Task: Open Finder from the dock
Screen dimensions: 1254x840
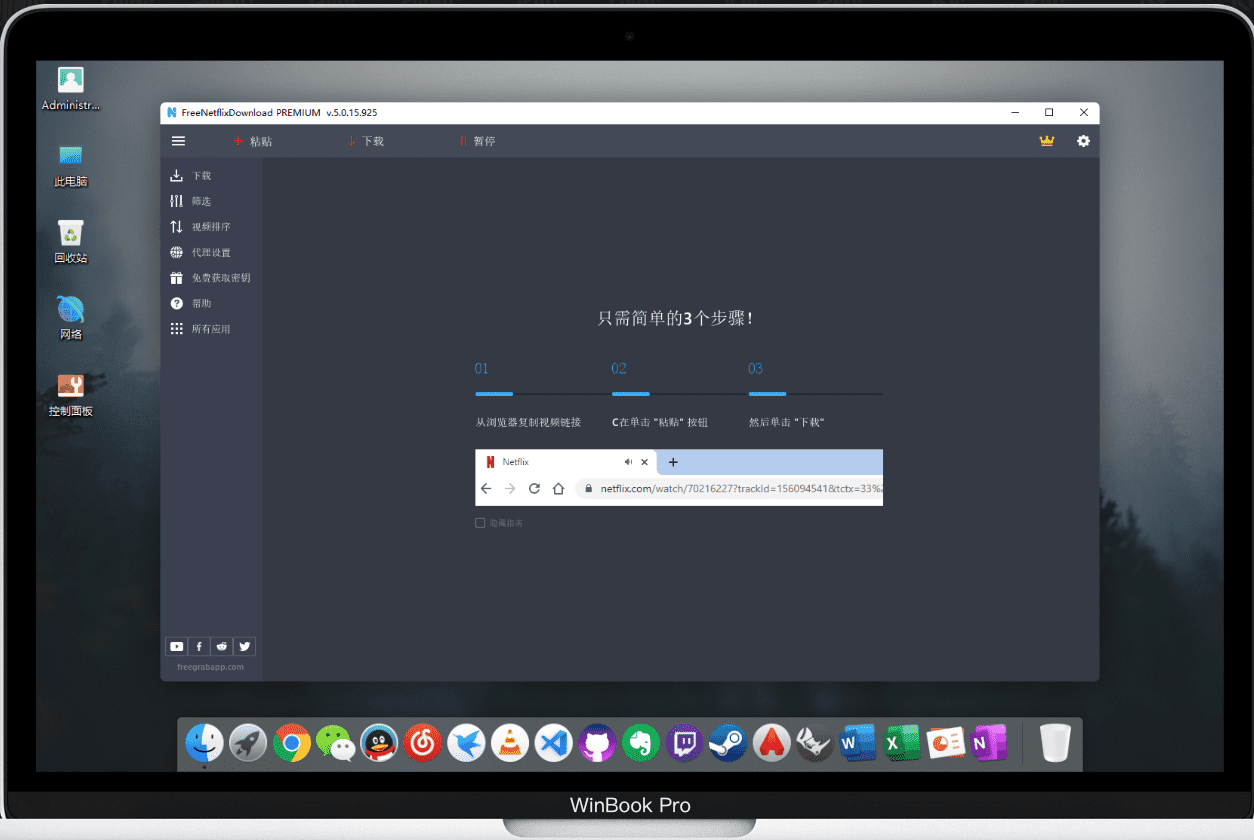Action: [205, 743]
